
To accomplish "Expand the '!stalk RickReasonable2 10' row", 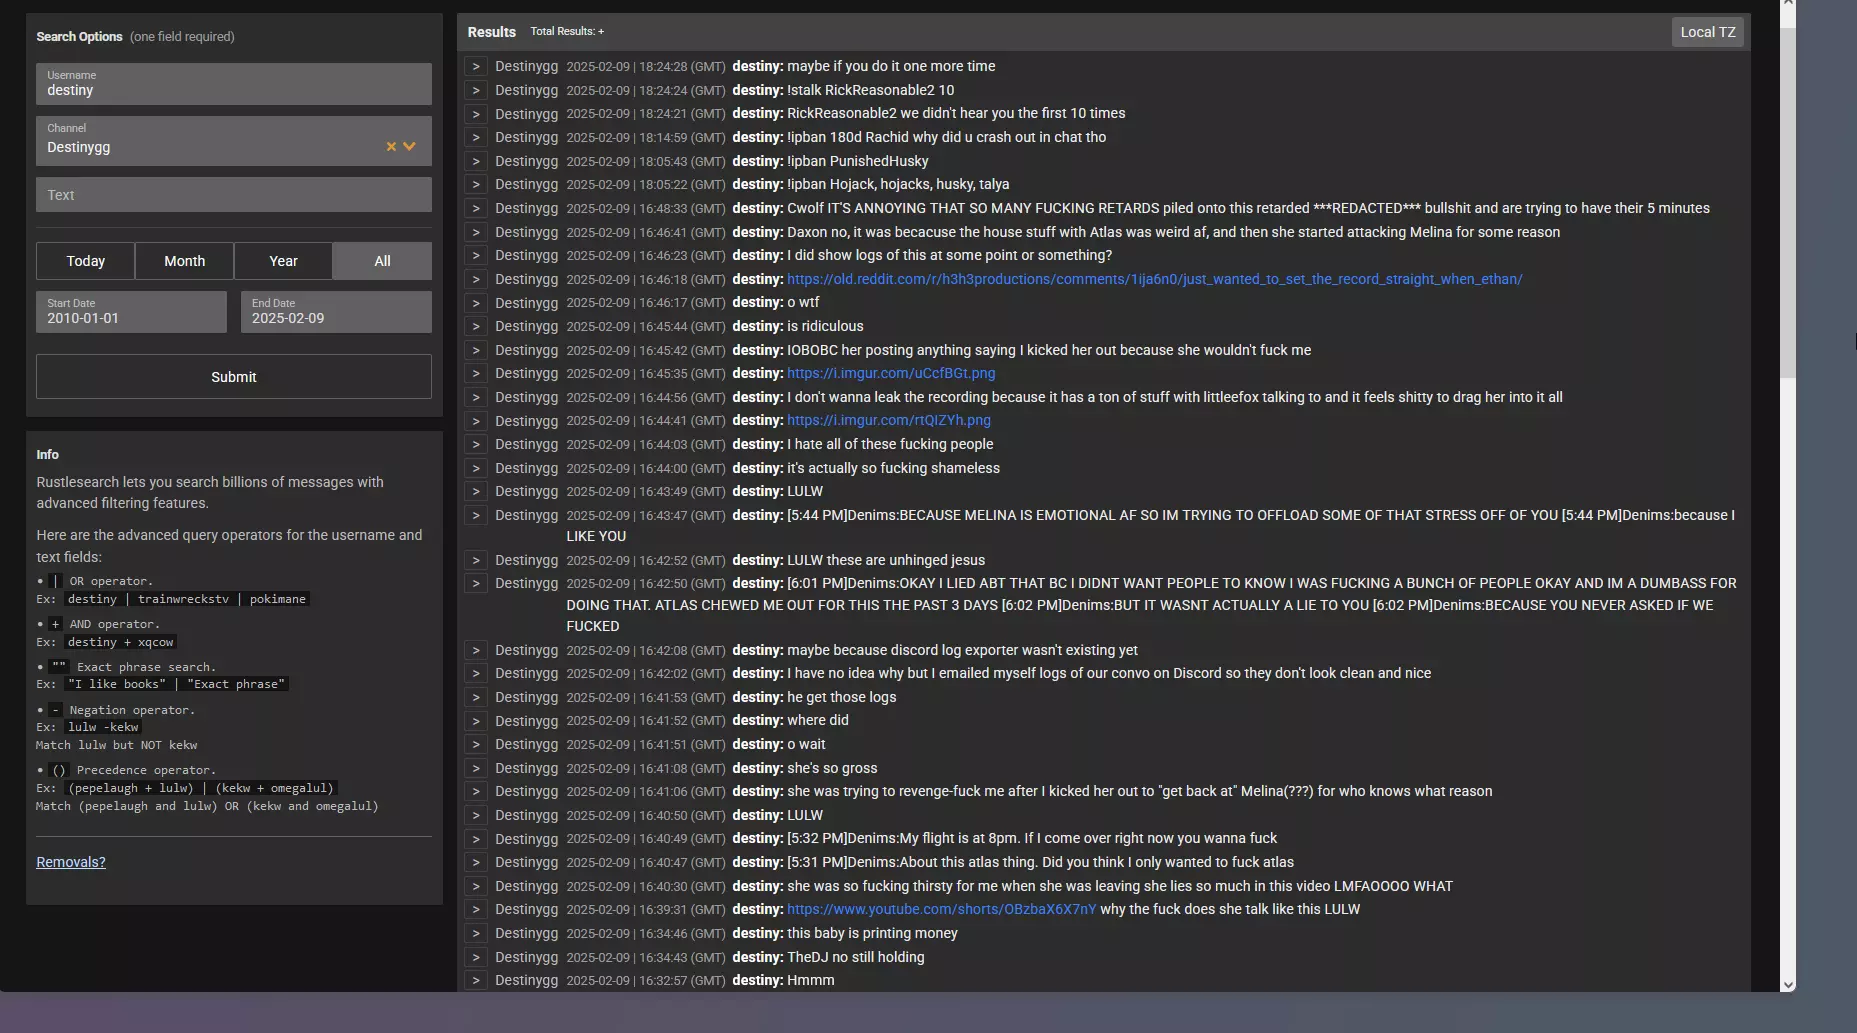I will (476, 90).
